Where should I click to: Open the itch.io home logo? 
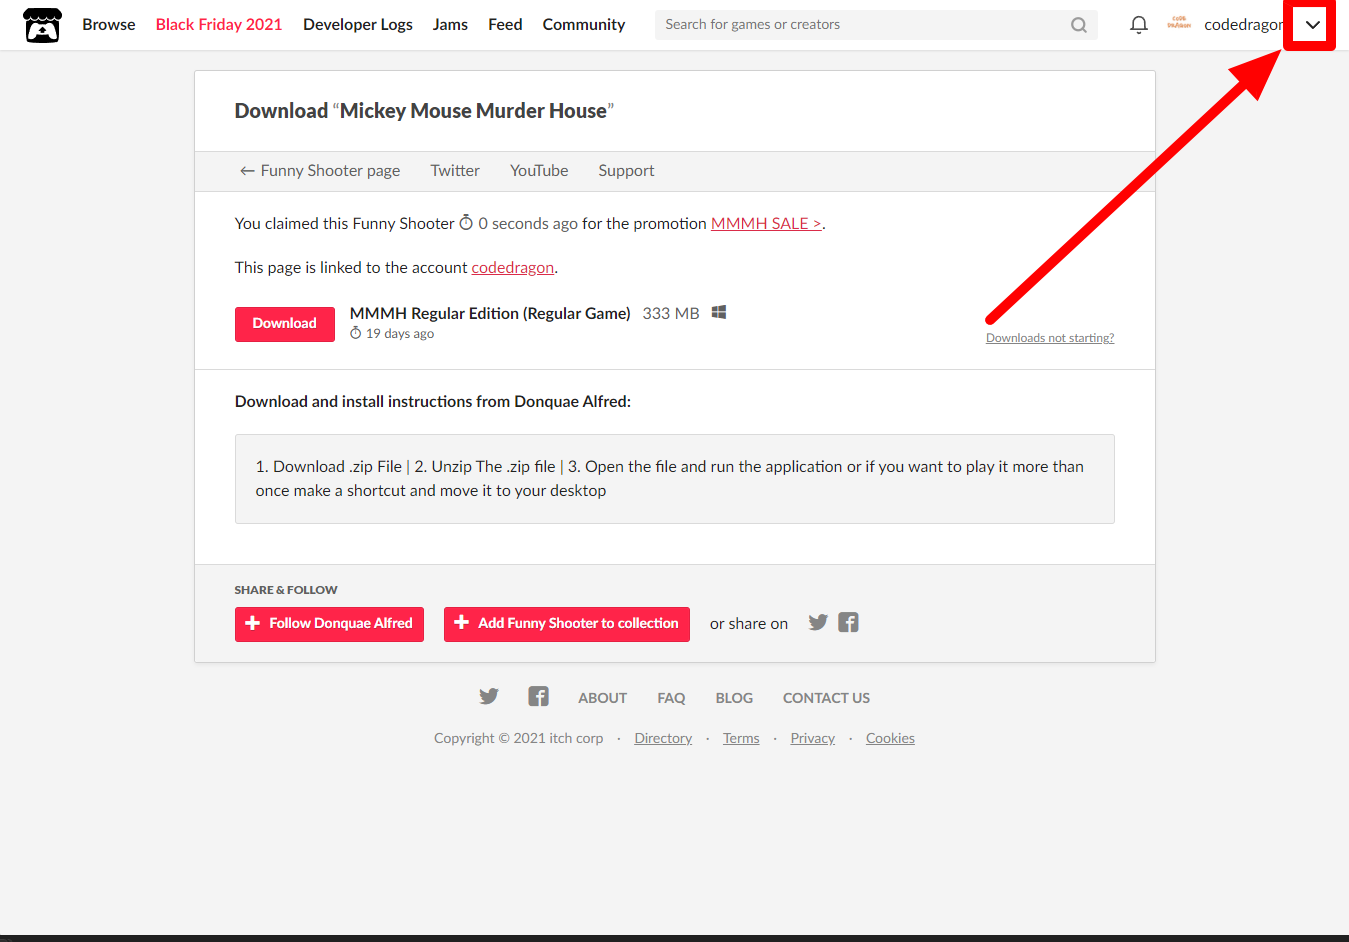point(42,25)
